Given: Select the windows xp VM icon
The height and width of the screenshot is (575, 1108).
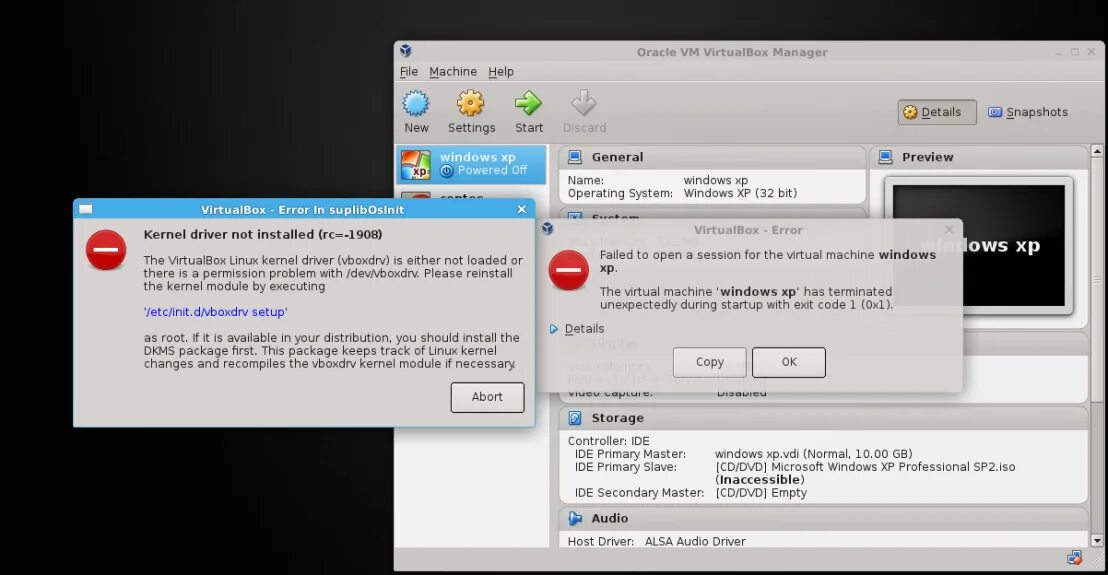Looking at the screenshot, I should (416, 165).
